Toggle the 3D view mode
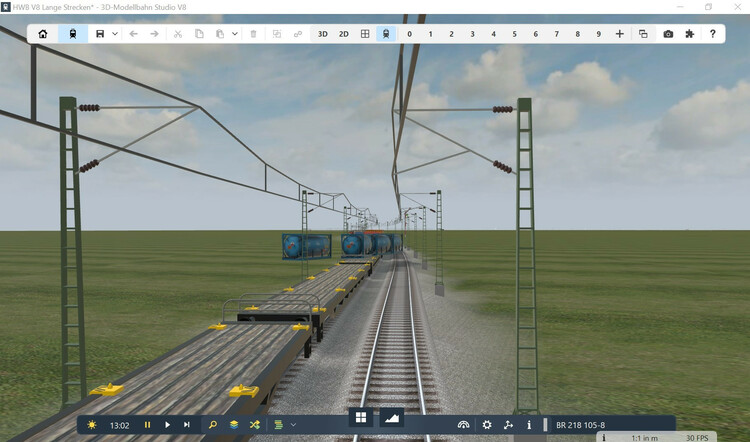 point(323,34)
